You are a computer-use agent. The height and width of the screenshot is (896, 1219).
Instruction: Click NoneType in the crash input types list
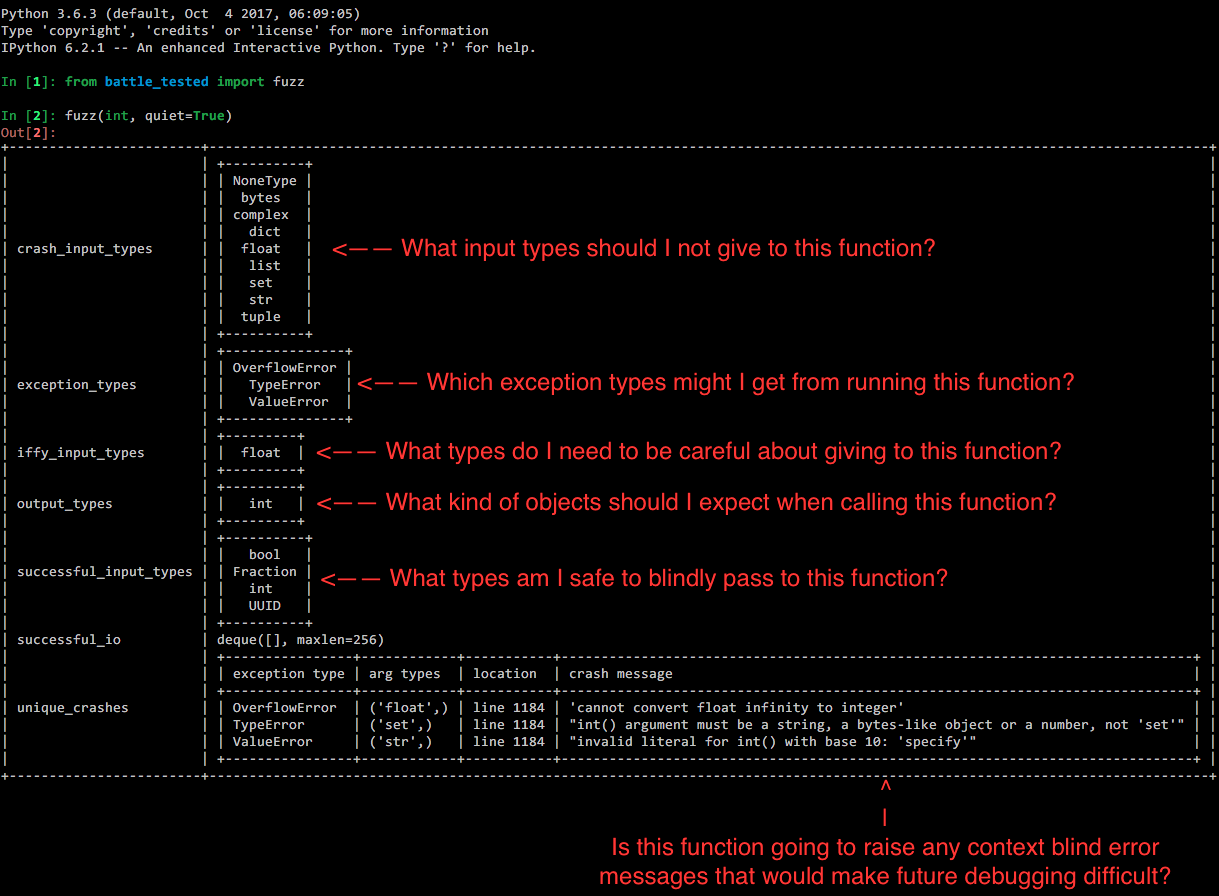(x=264, y=181)
